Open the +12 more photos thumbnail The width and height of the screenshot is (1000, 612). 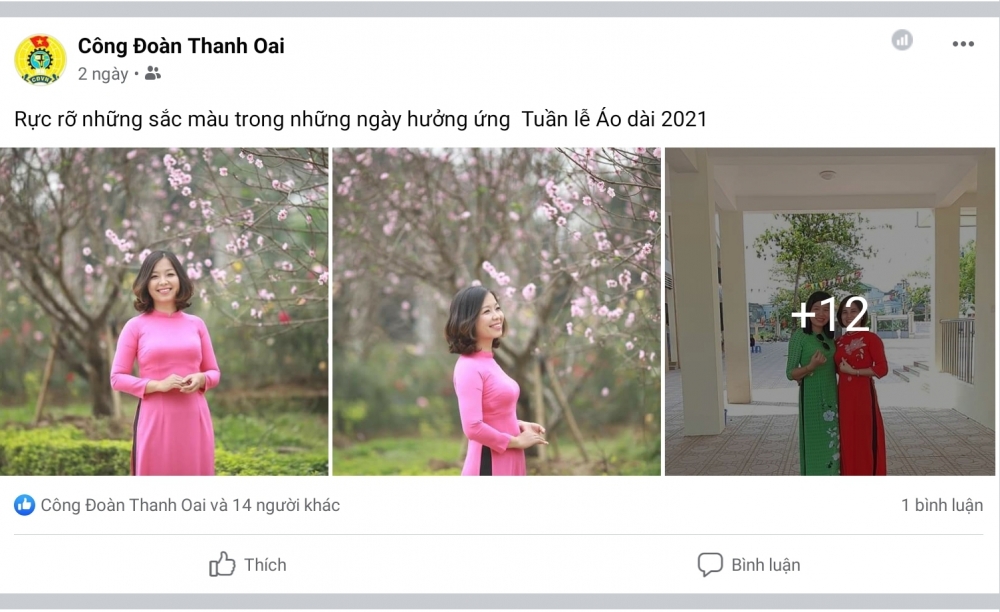pos(830,312)
